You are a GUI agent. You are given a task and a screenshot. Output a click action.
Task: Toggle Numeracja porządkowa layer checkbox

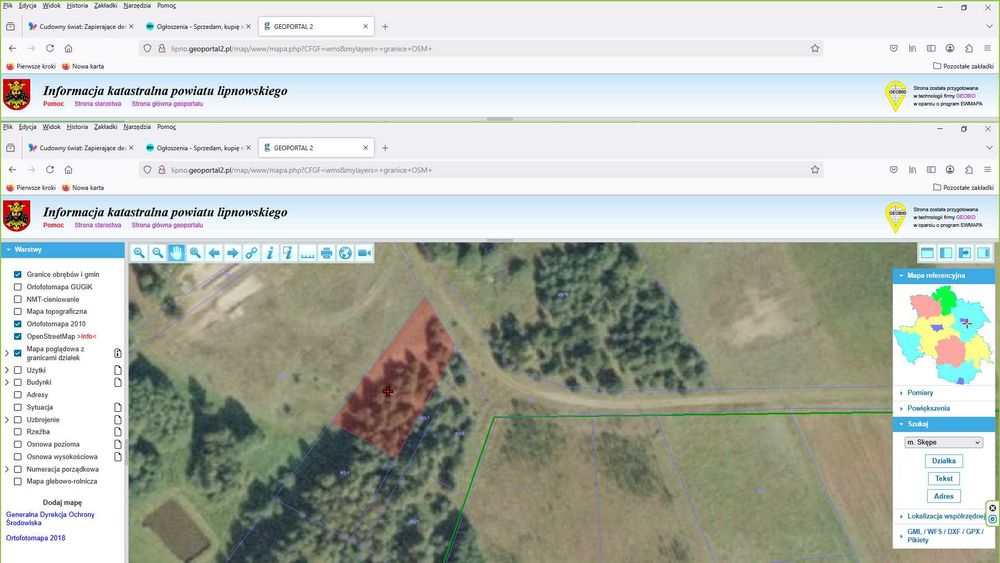18,469
